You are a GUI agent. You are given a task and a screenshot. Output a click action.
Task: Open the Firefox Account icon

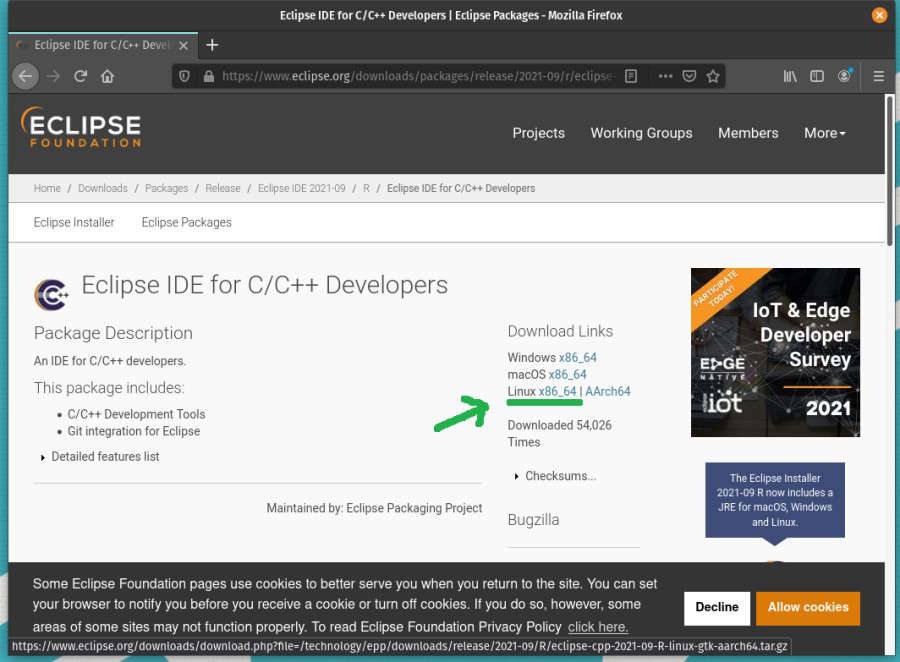[x=844, y=76]
